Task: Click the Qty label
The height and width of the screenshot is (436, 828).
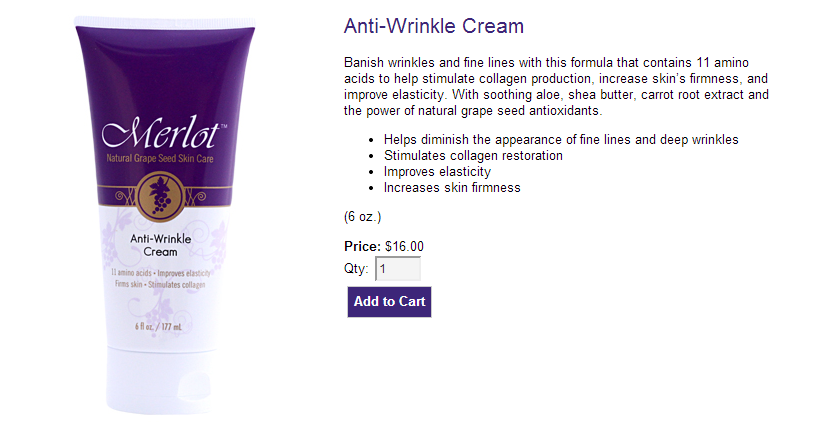Action: click(356, 269)
